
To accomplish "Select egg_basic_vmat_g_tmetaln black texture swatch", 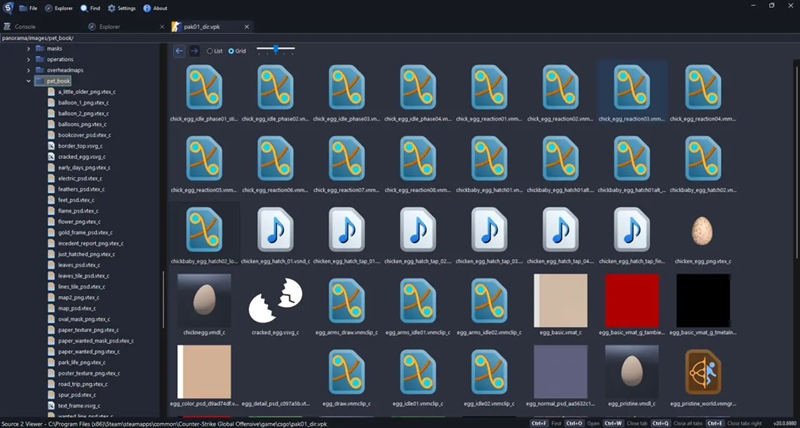I will (703, 300).
